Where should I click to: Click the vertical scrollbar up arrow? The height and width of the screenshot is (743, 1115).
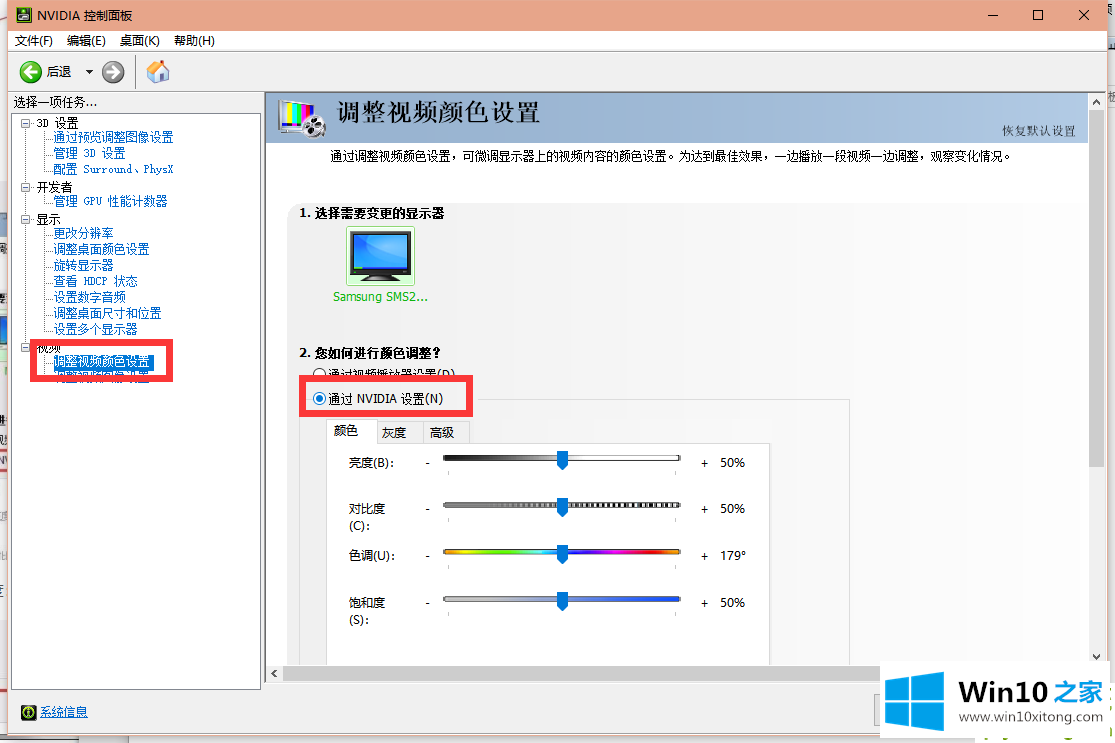[x=1097, y=102]
